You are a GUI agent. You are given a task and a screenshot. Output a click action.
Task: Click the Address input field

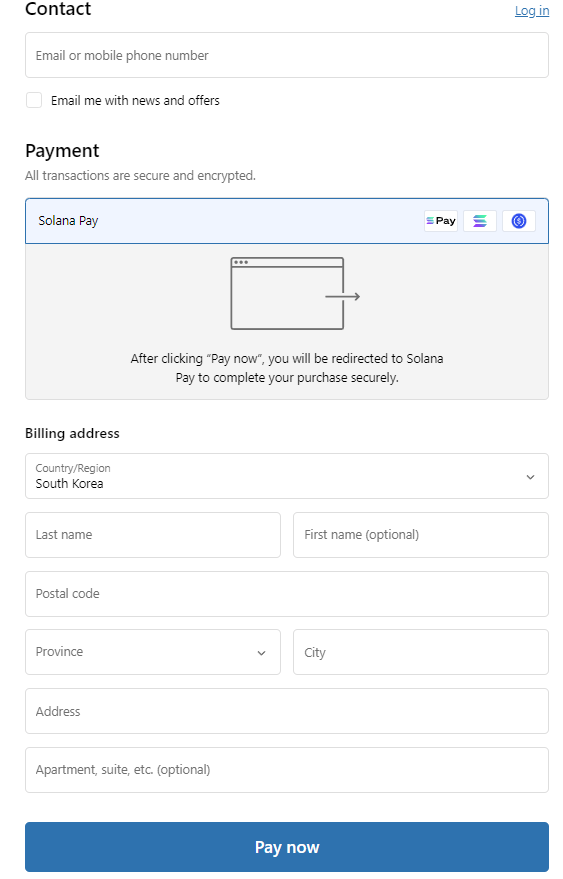(x=287, y=711)
